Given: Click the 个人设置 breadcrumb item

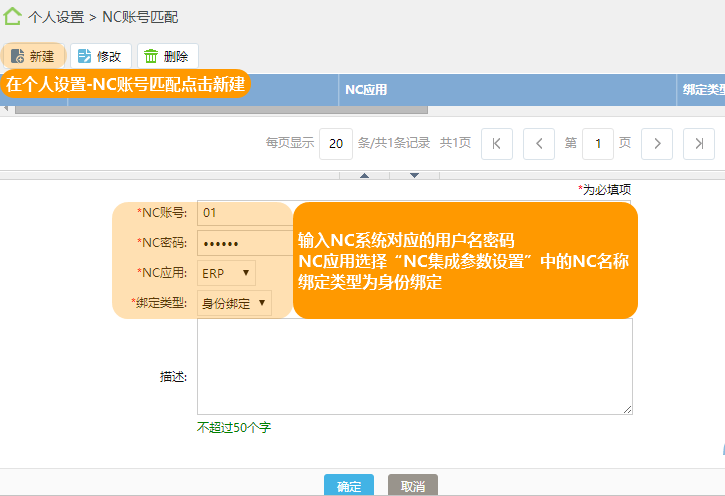Looking at the screenshot, I should 55,17.
